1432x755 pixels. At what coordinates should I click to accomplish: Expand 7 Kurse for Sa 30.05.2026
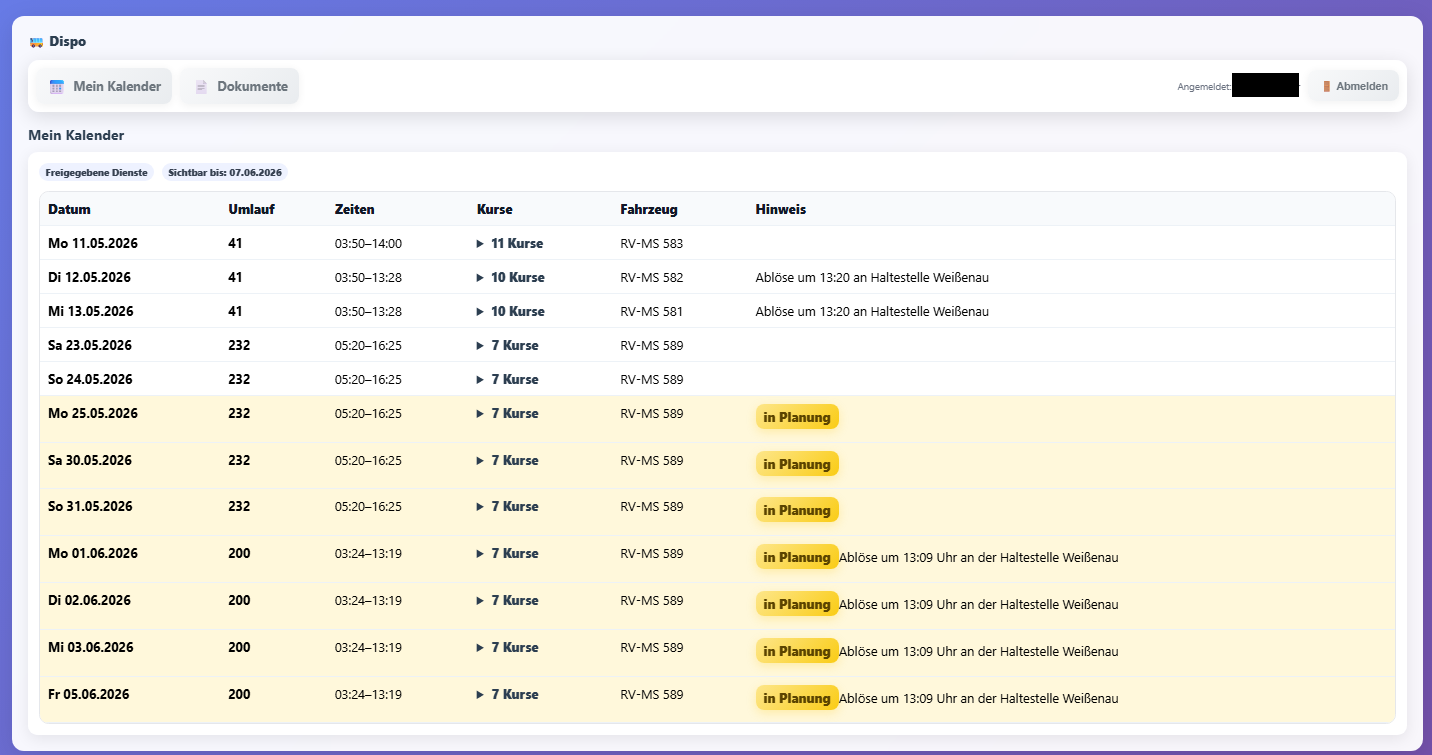point(507,460)
